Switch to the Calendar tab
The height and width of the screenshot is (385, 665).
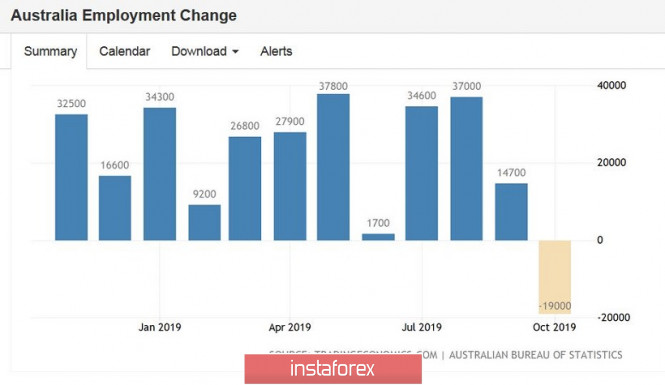[x=125, y=51]
